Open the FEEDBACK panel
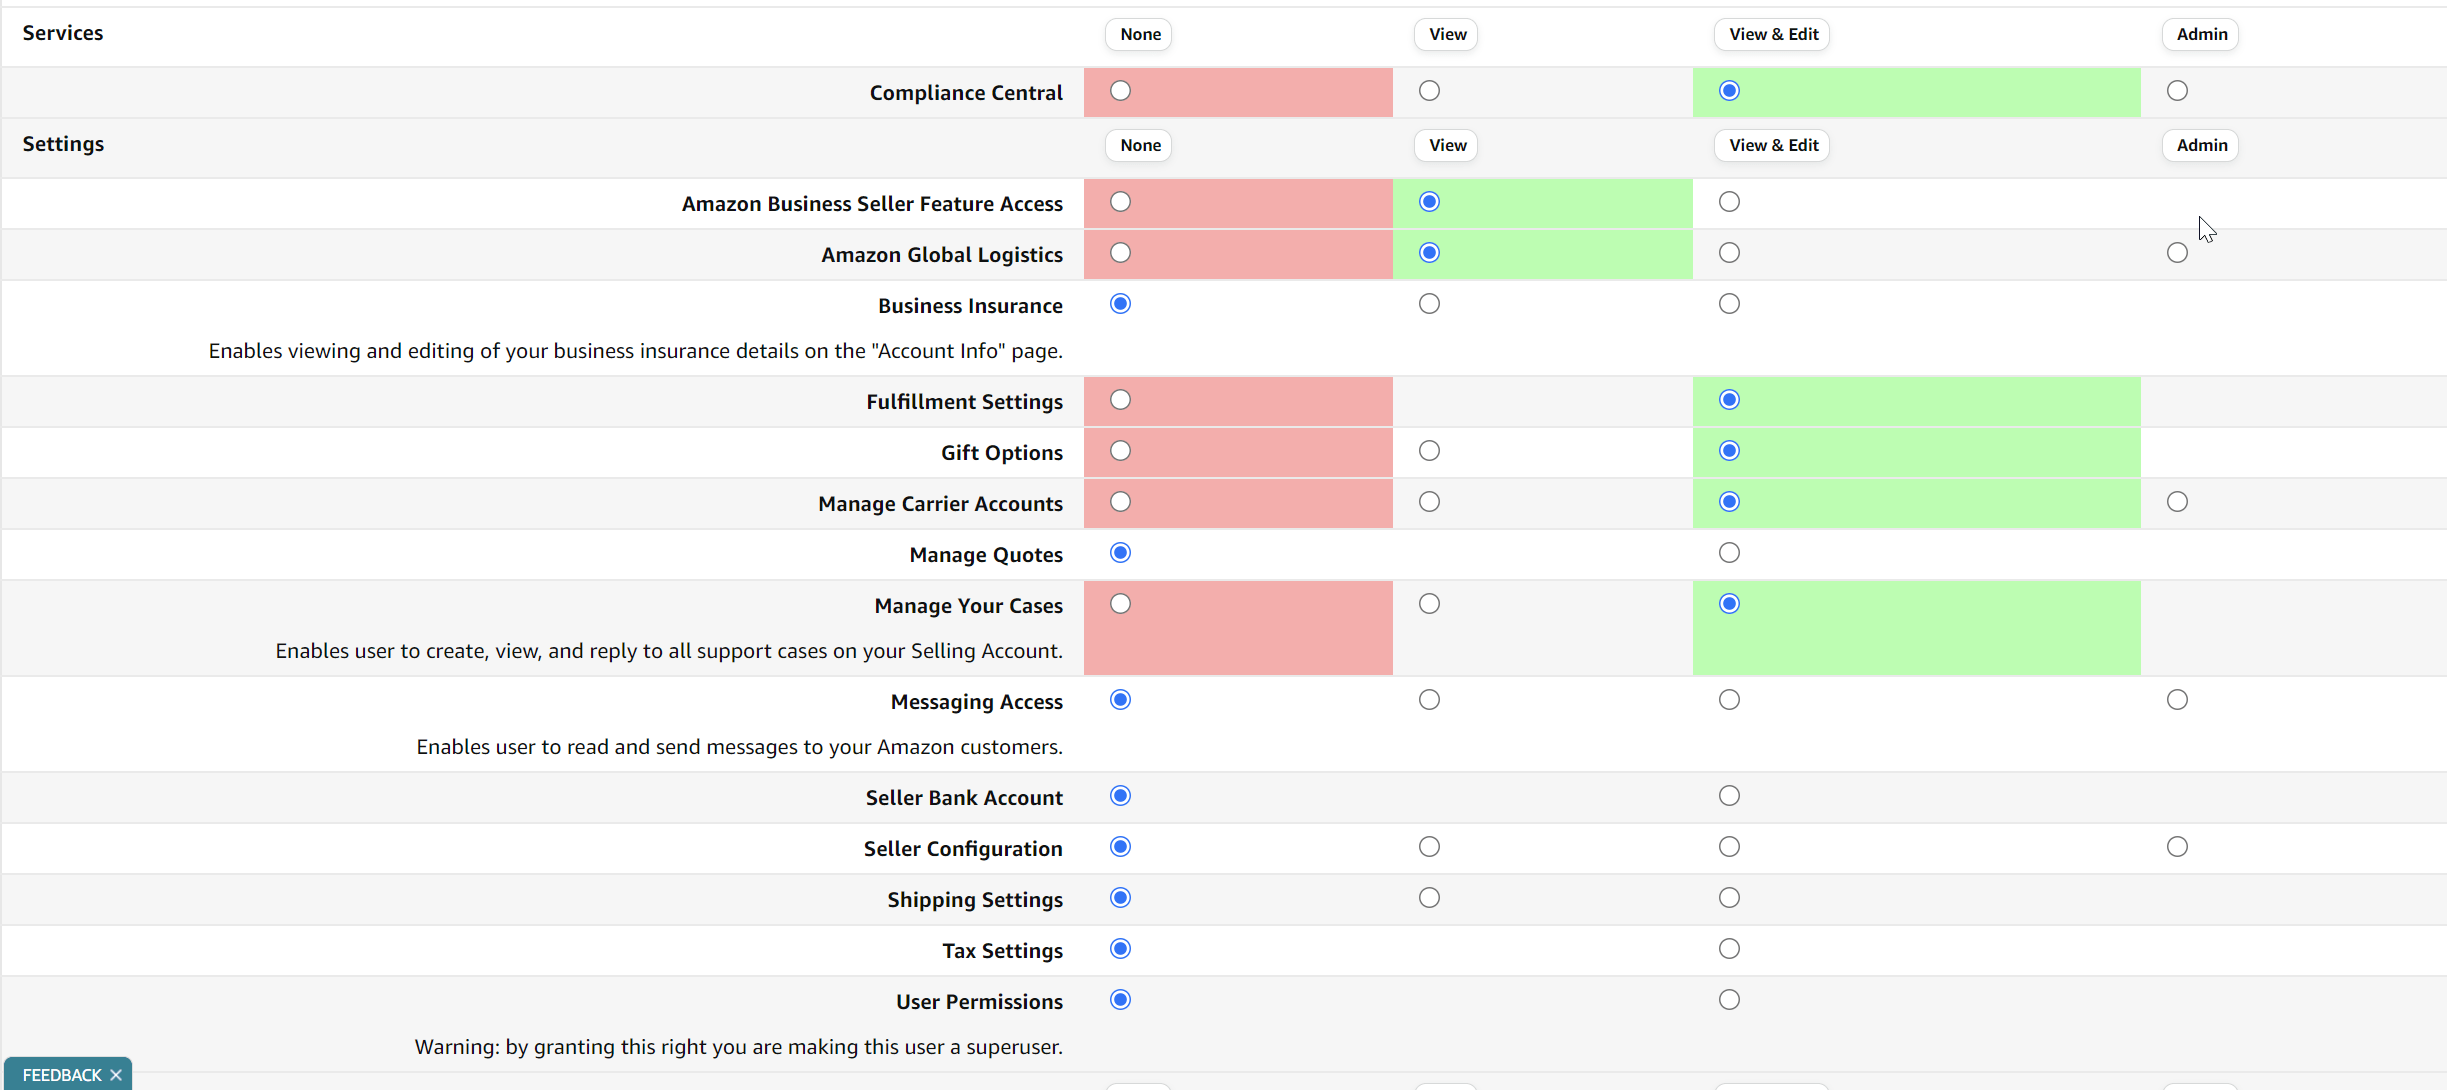2447x1090 pixels. coord(62,1075)
